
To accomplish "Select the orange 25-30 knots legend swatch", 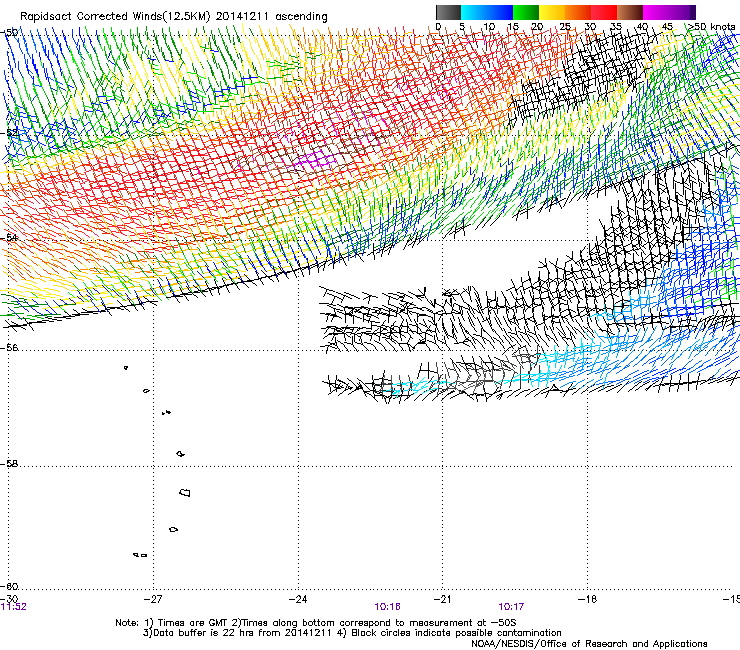I will tap(578, 12).
